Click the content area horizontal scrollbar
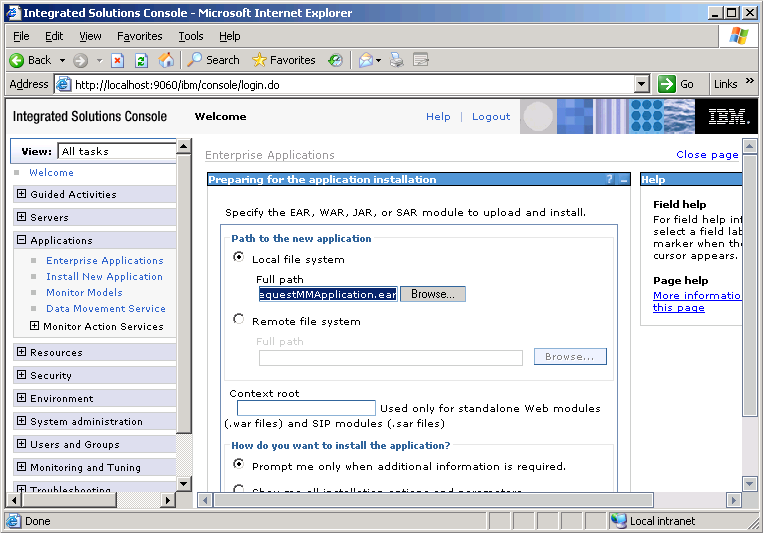This screenshot has width=763, height=533. (434, 500)
